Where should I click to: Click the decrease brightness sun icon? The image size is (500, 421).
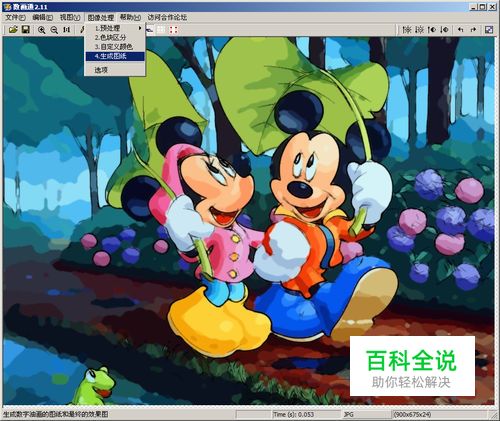tap(420, 30)
